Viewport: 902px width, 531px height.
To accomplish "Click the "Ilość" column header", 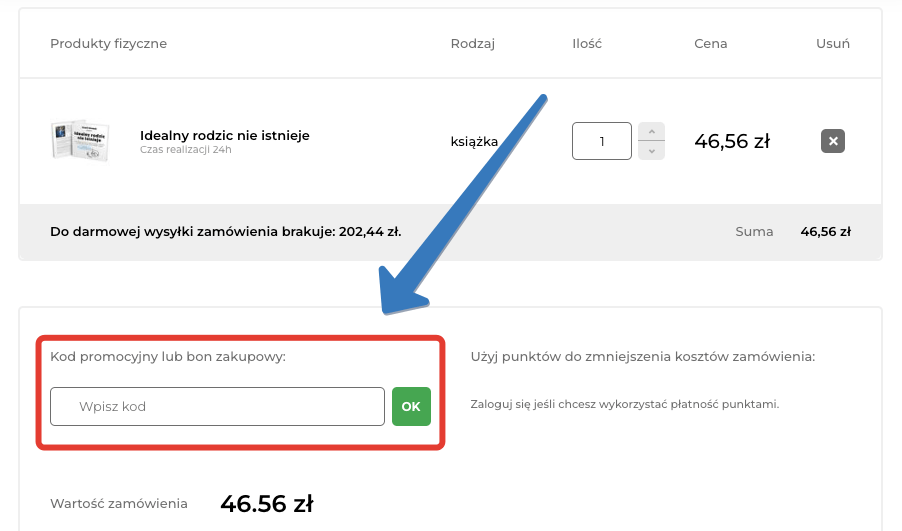I will click(587, 44).
